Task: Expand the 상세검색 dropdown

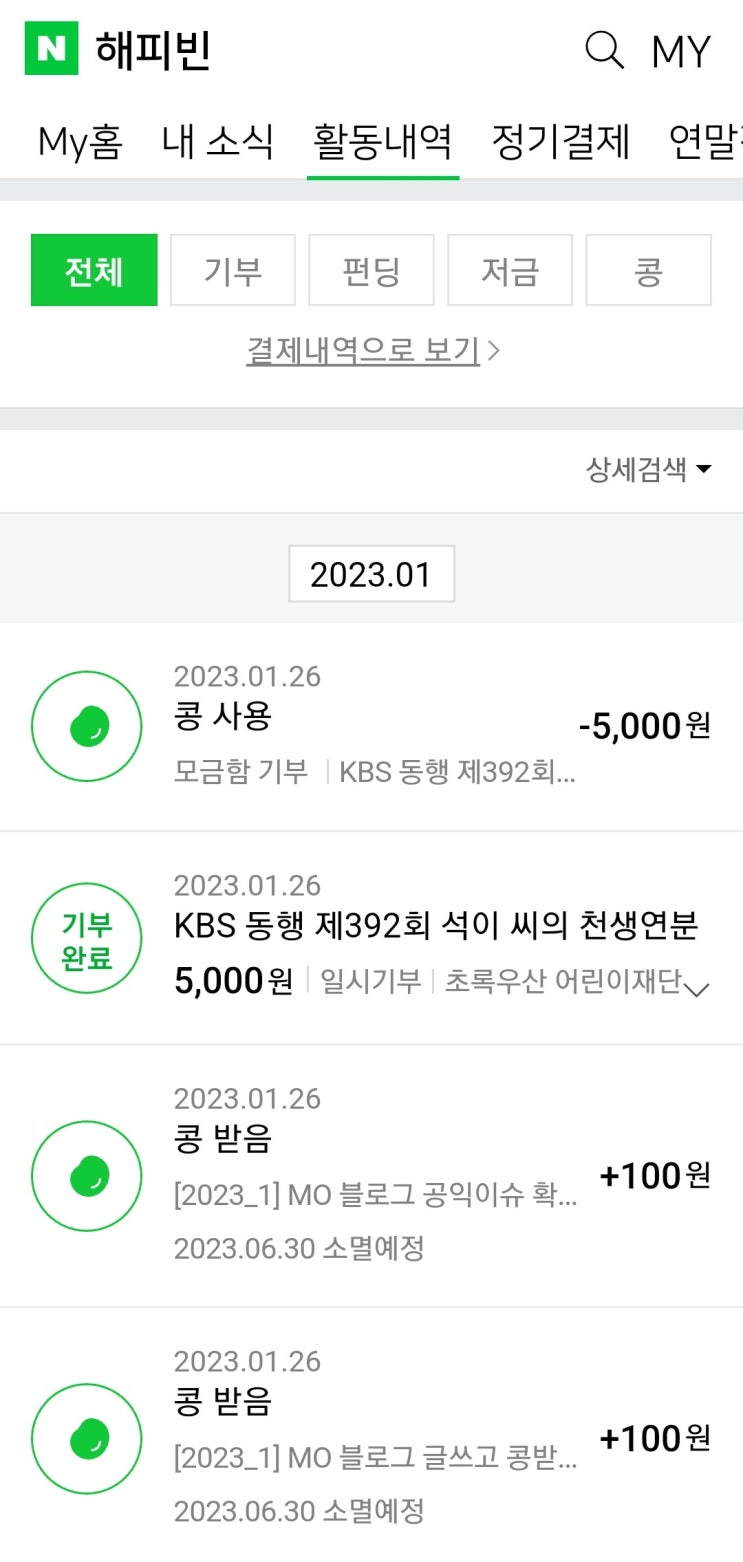Action: coord(648,469)
